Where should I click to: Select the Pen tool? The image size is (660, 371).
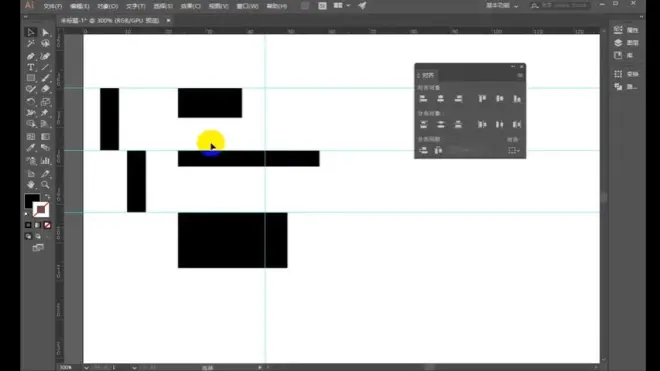pyautogui.click(x=31, y=56)
